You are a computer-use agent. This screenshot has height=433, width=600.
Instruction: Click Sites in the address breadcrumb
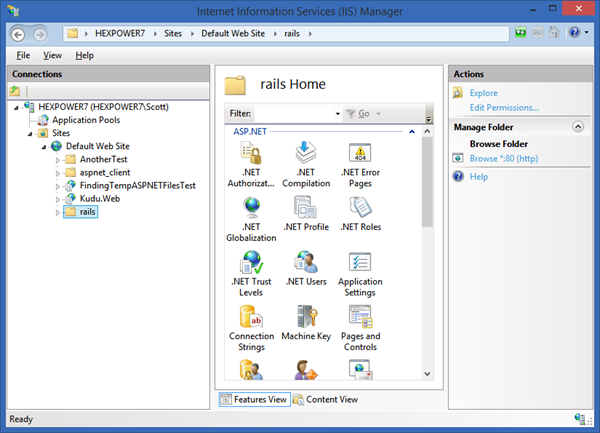[x=173, y=34]
